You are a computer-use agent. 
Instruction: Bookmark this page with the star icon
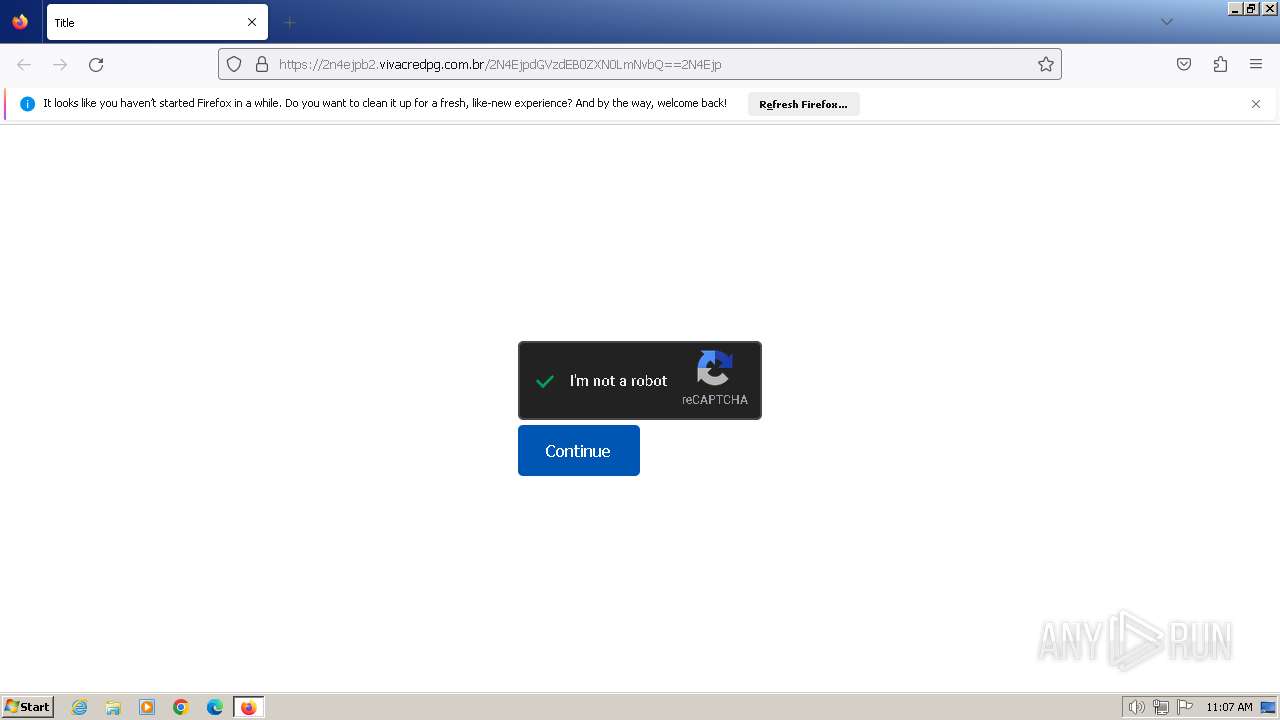1046,64
